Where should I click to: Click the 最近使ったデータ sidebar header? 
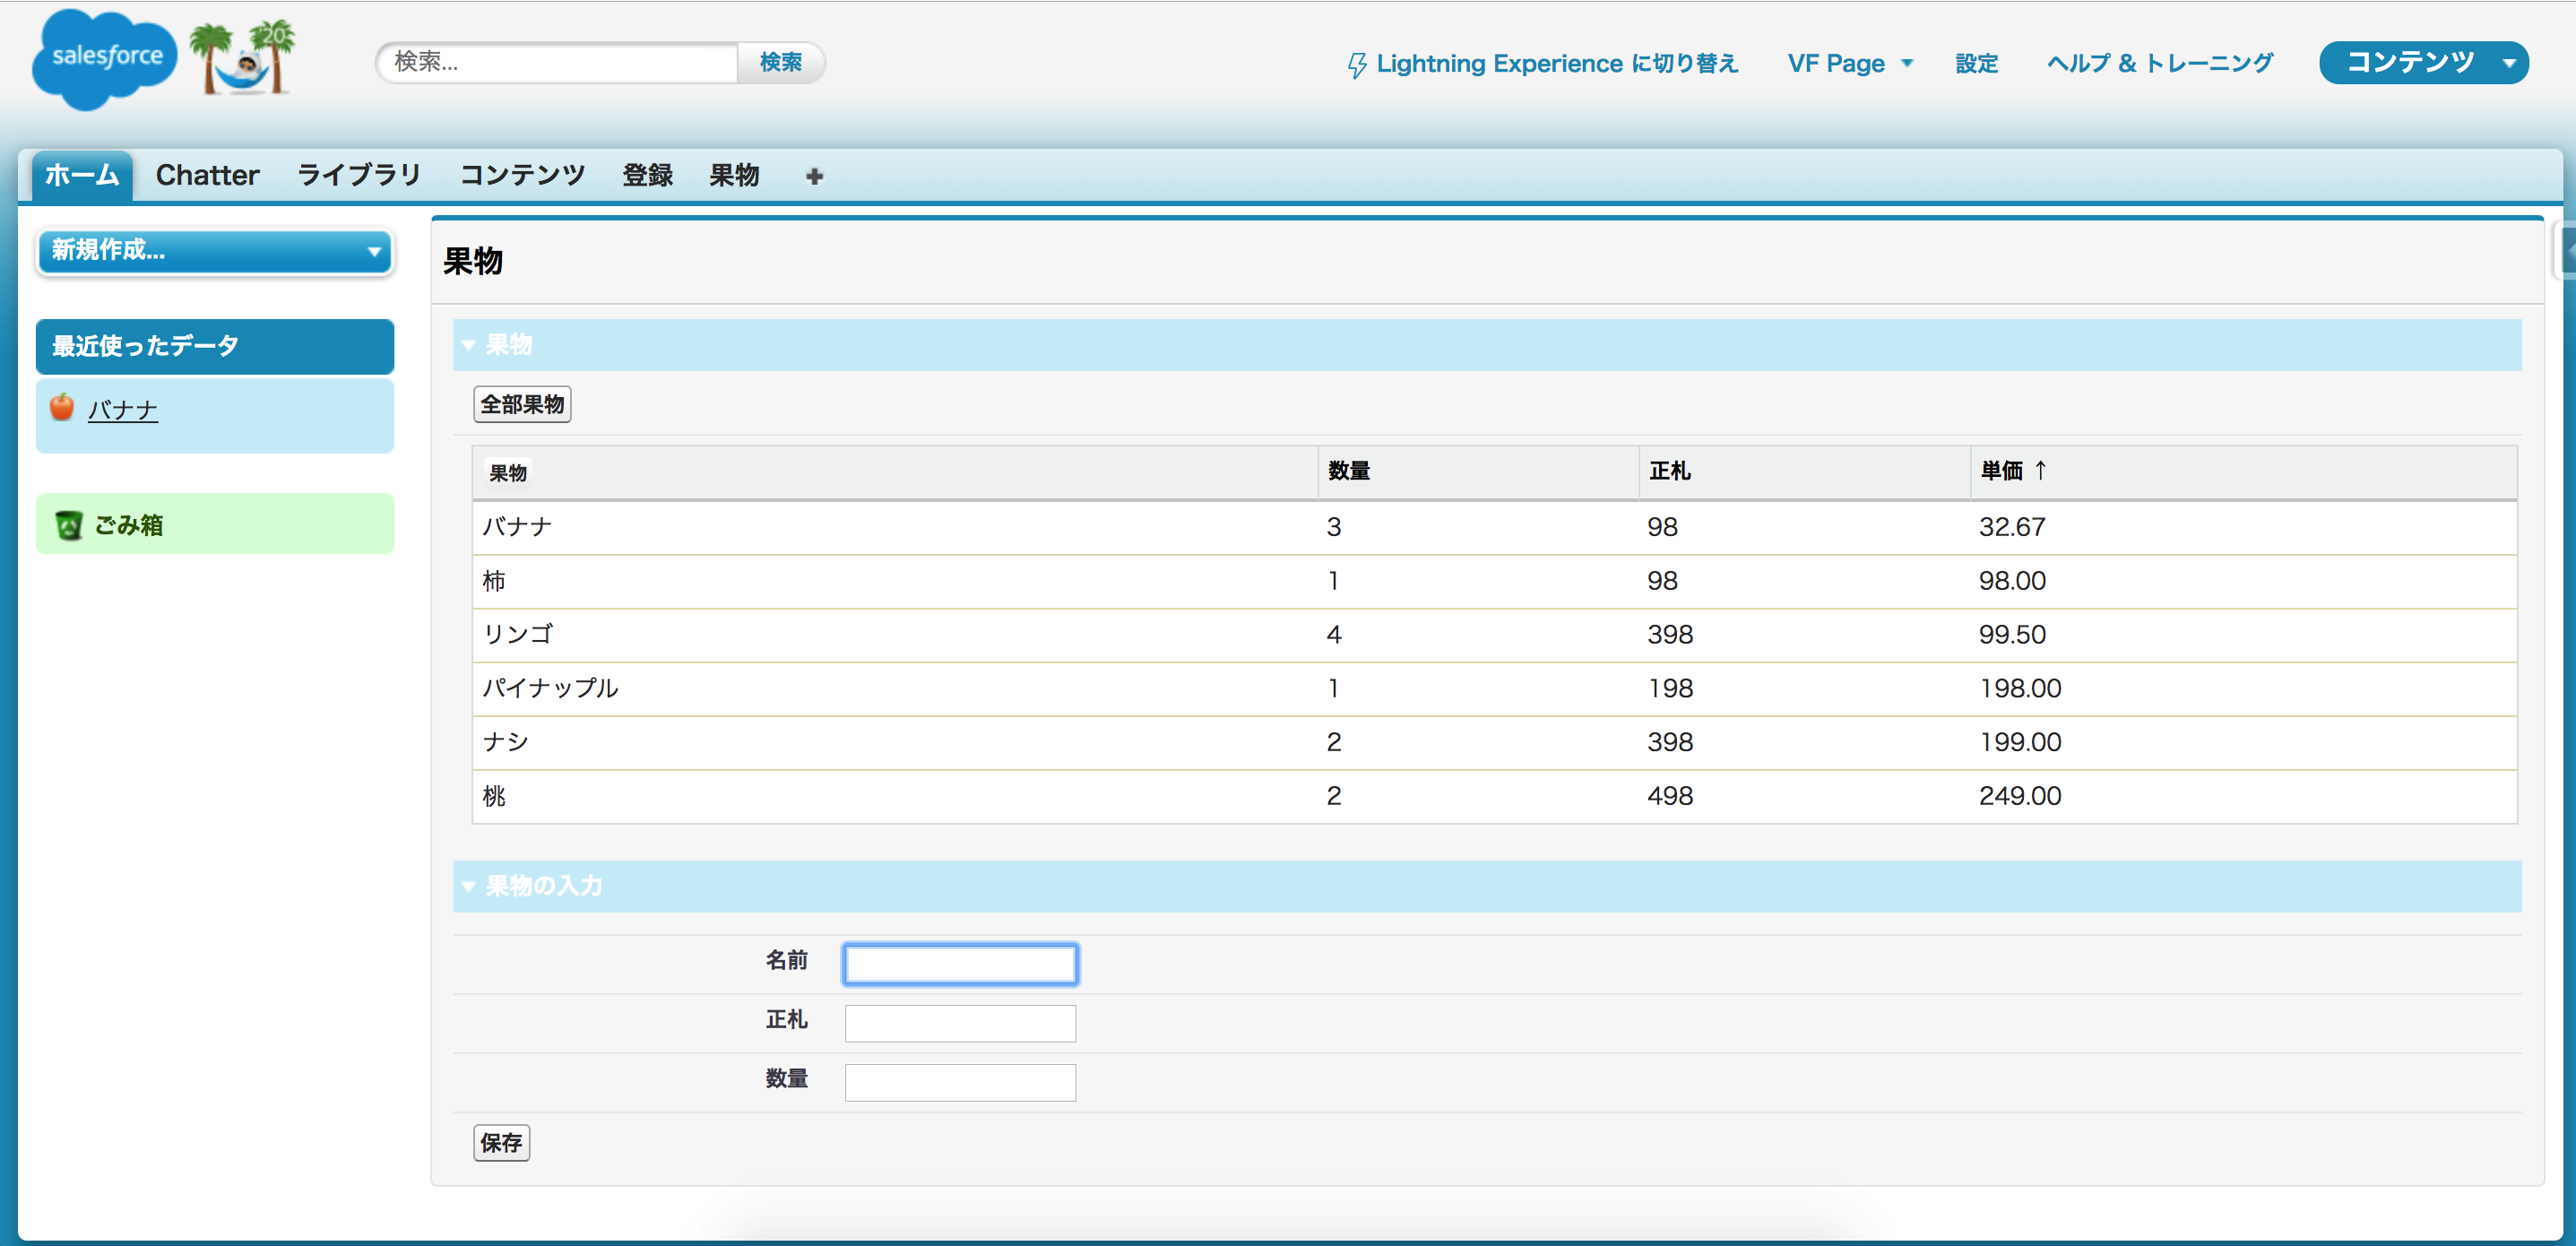point(215,346)
